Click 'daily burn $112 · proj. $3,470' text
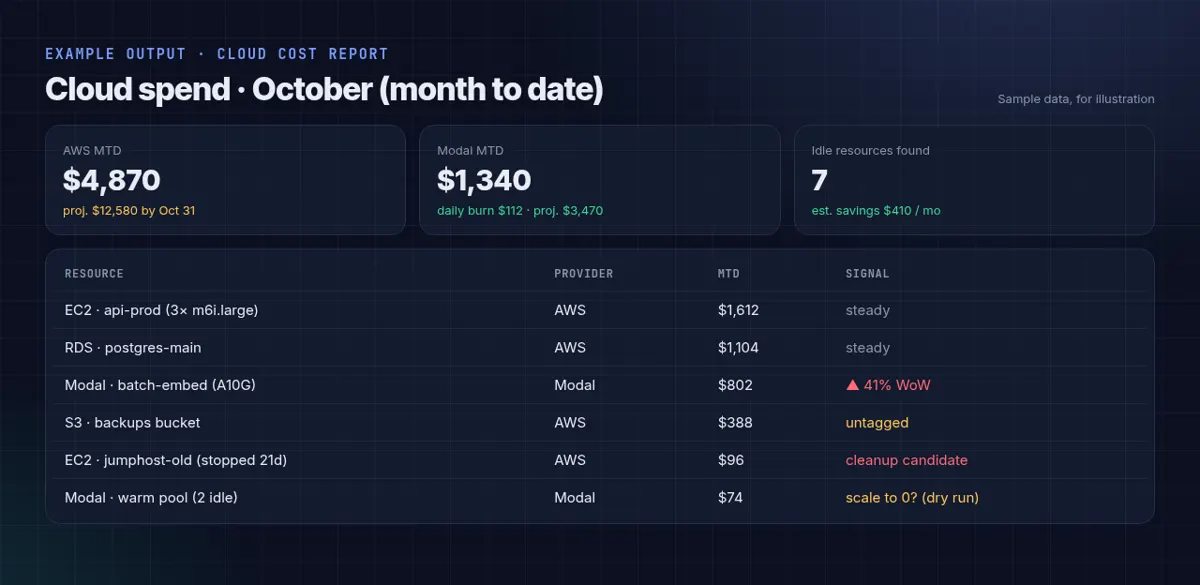 (520, 211)
